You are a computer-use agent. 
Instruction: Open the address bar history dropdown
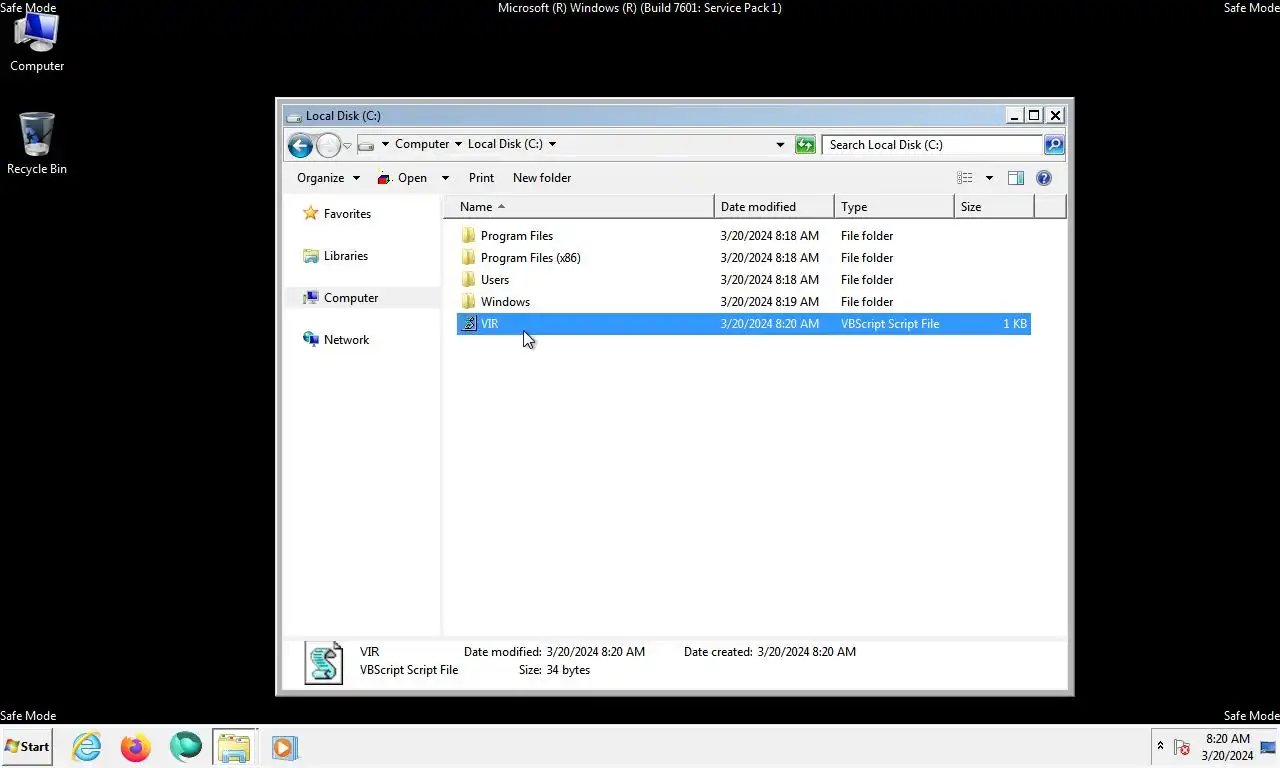tap(780, 145)
